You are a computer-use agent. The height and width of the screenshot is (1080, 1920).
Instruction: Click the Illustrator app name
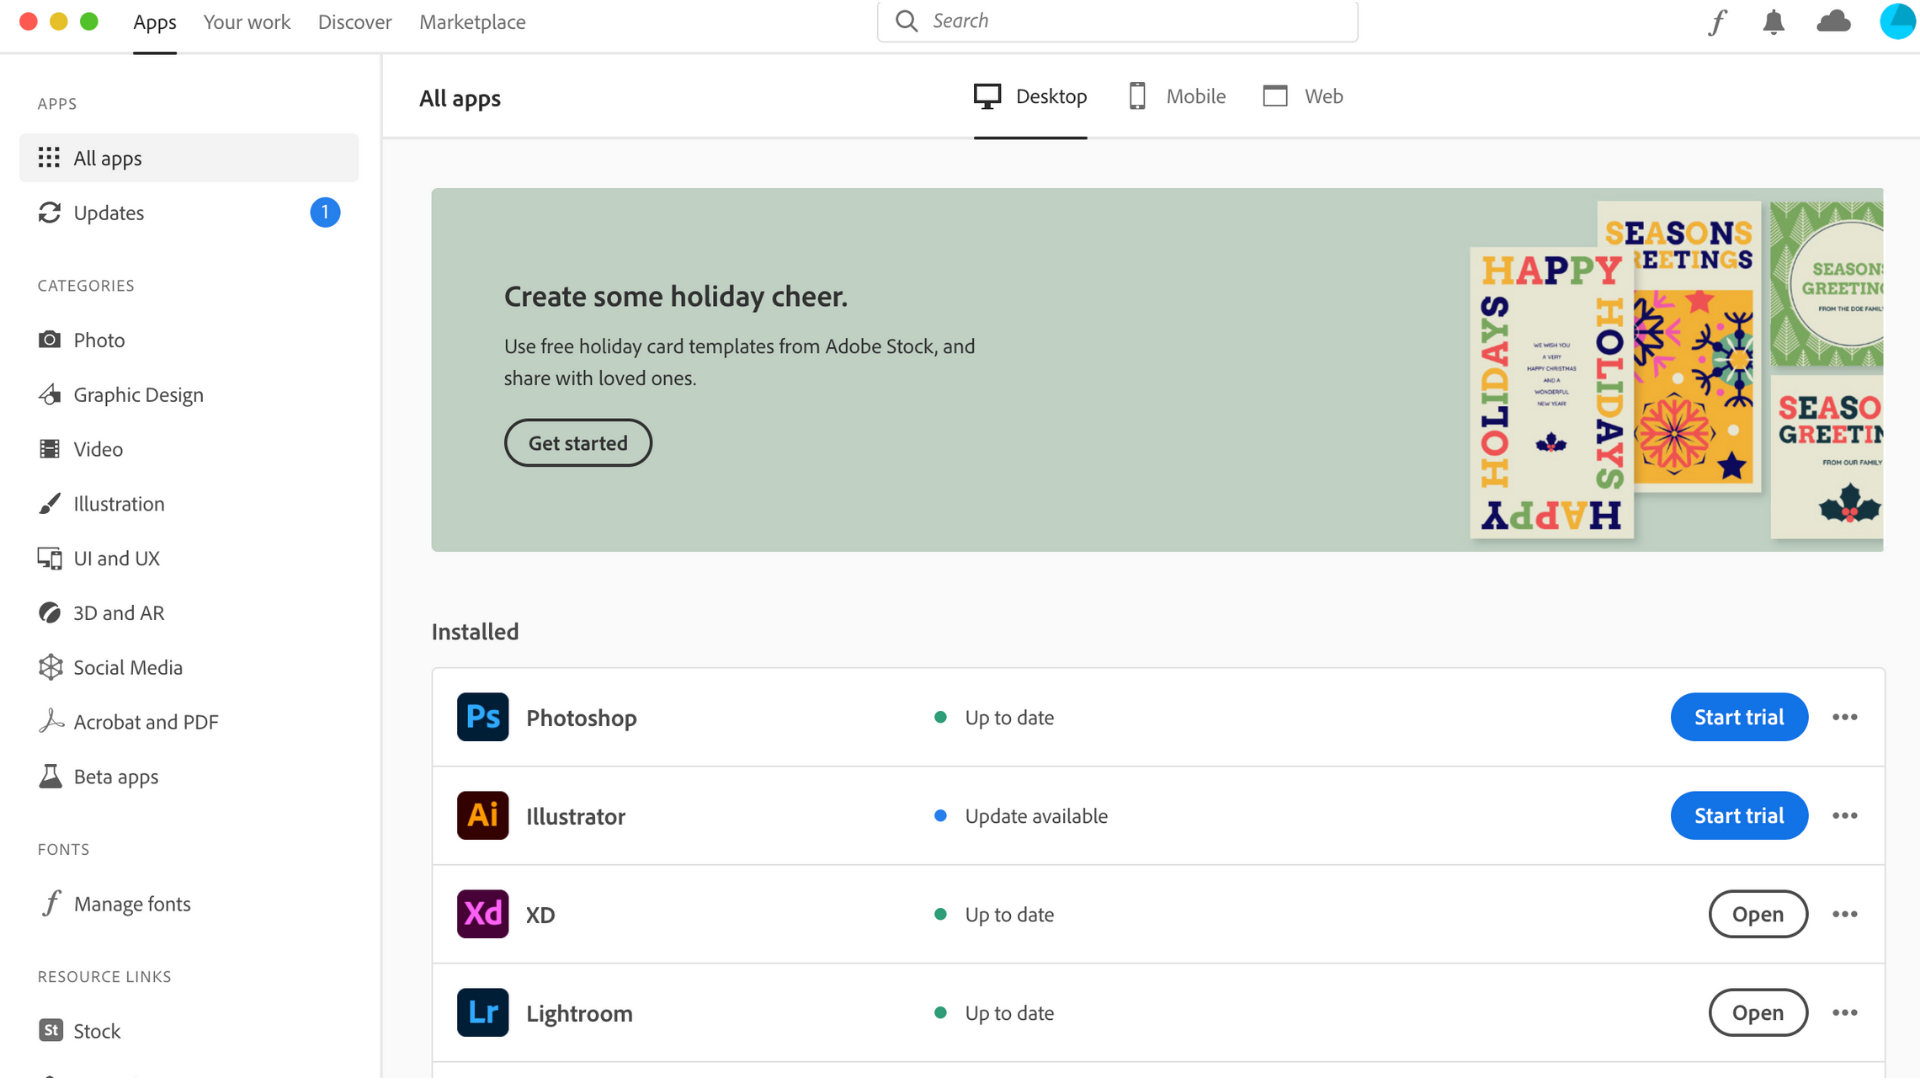tap(576, 816)
